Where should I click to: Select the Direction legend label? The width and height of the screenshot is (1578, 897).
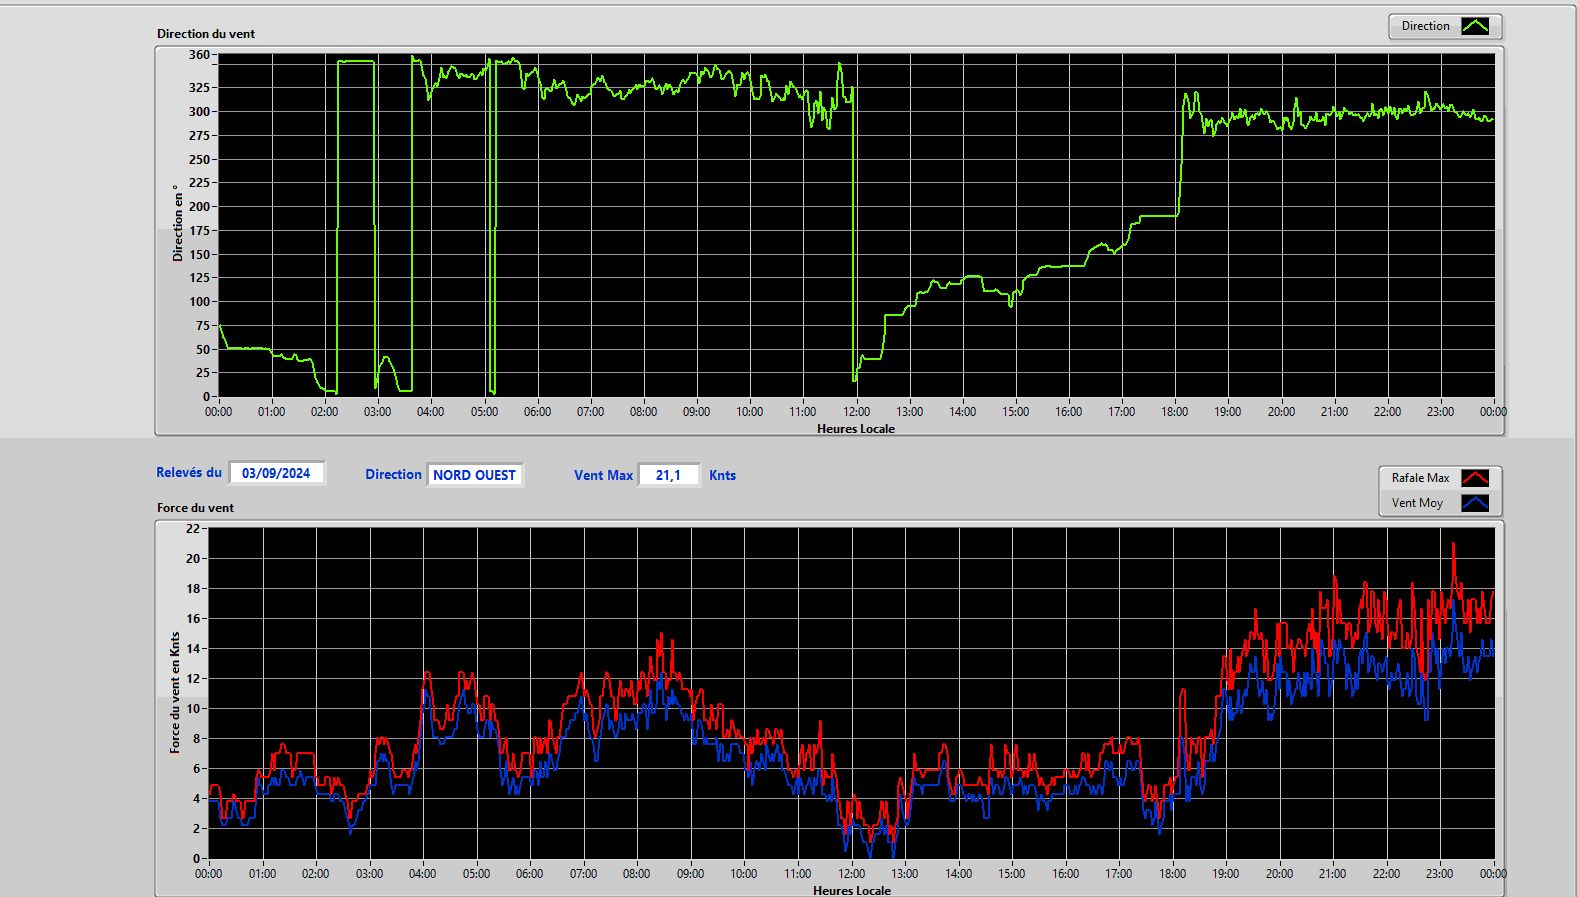tap(1425, 26)
